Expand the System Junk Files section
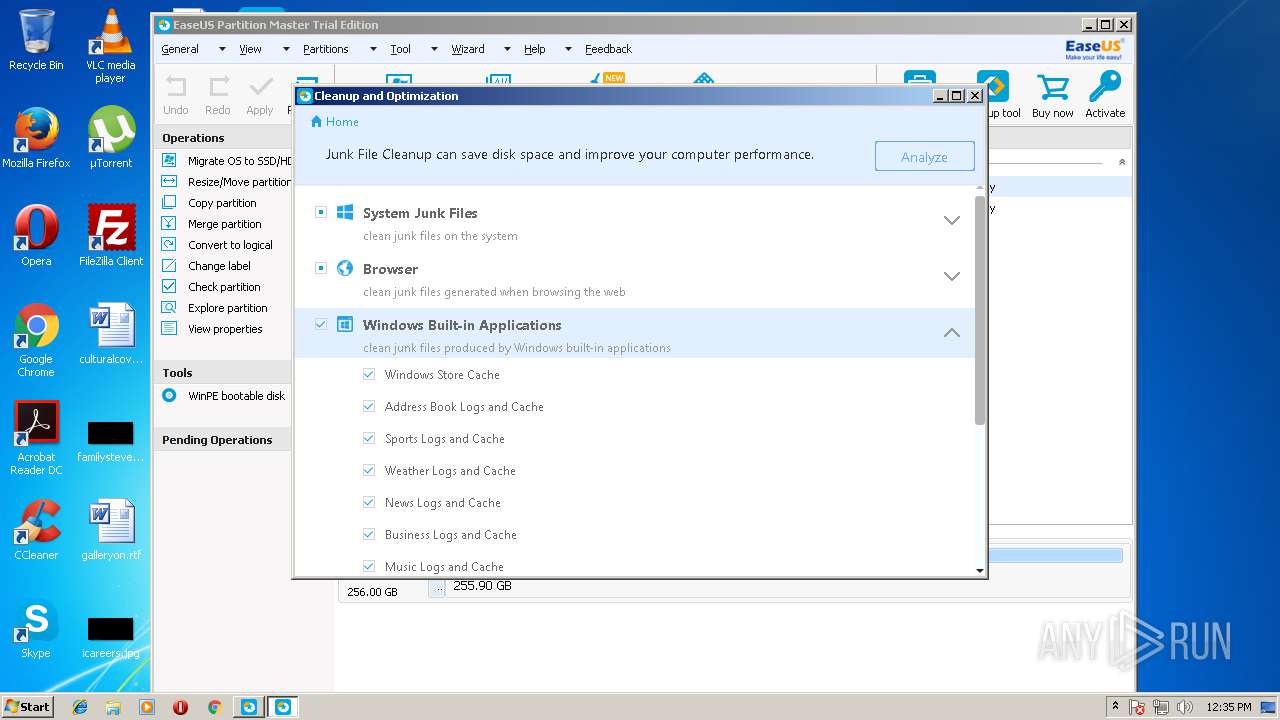Screen dimensions: 1280x720 click(952, 220)
